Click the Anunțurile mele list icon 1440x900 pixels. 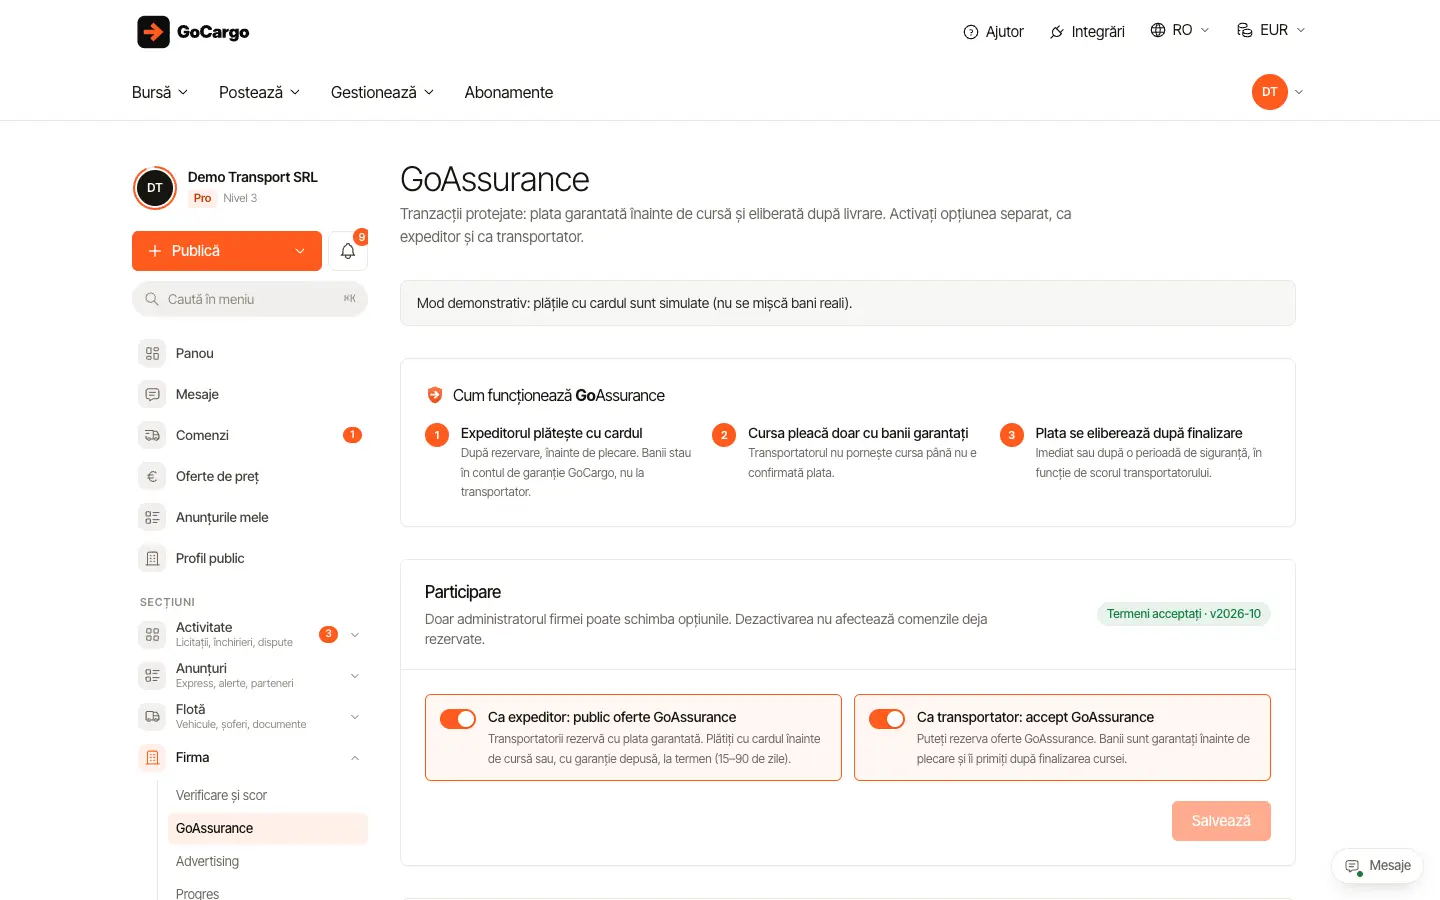[152, 517]
